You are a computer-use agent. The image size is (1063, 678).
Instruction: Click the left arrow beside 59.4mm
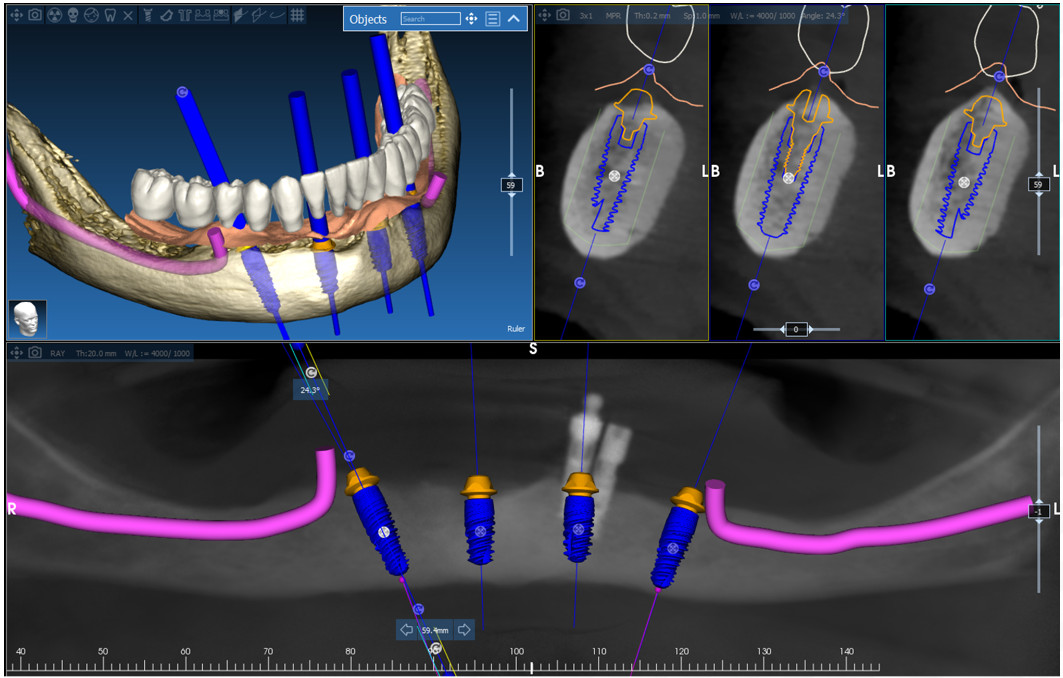[x=406, y=630]
